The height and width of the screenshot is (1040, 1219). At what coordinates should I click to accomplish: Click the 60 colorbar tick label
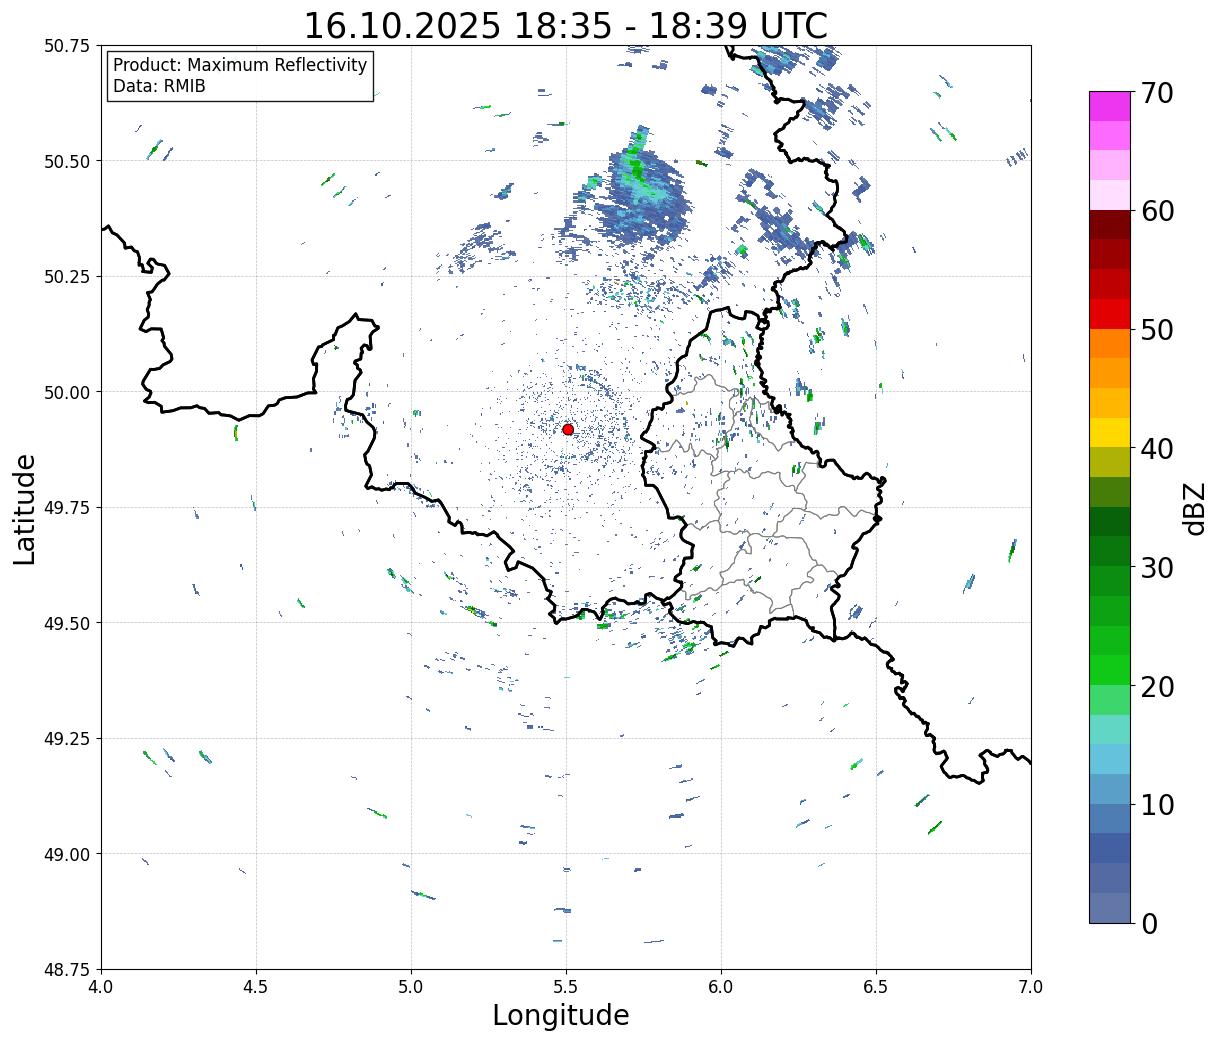pos(1157,211)
